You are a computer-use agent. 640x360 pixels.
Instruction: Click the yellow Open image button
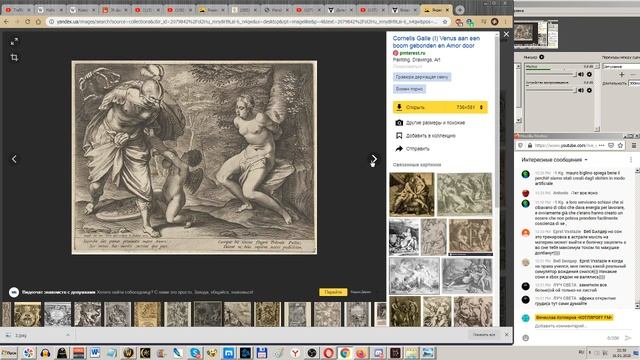(x=440, y=107)
